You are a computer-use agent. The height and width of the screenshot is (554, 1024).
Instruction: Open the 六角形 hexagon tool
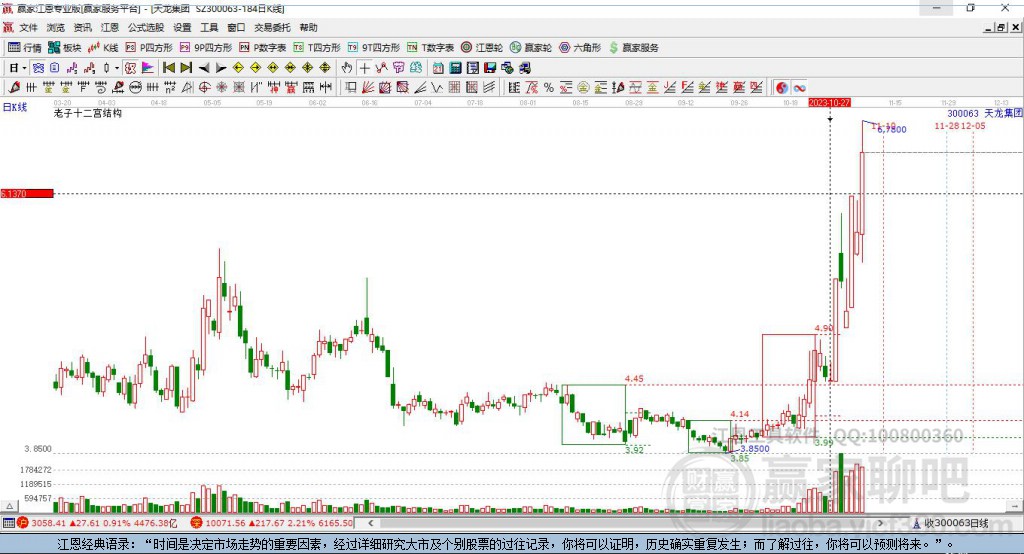[580, 48]
